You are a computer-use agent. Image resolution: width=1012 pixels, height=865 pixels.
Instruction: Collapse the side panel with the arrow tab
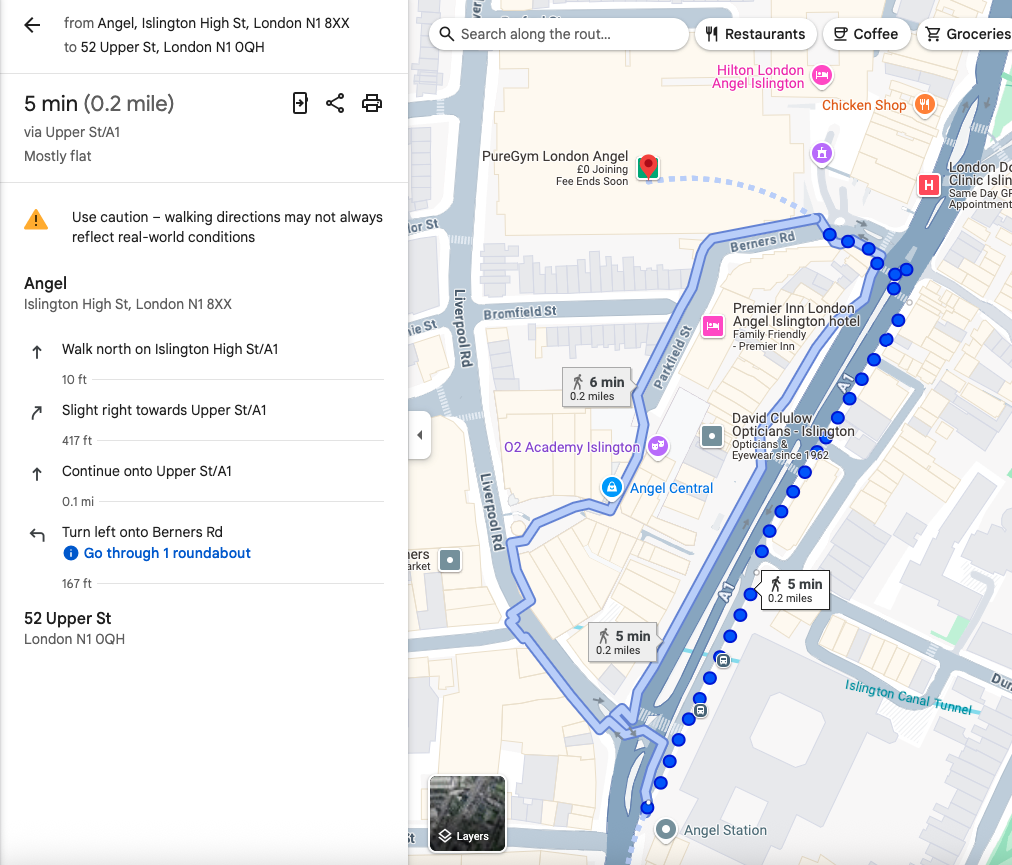(x=420, y=435)
